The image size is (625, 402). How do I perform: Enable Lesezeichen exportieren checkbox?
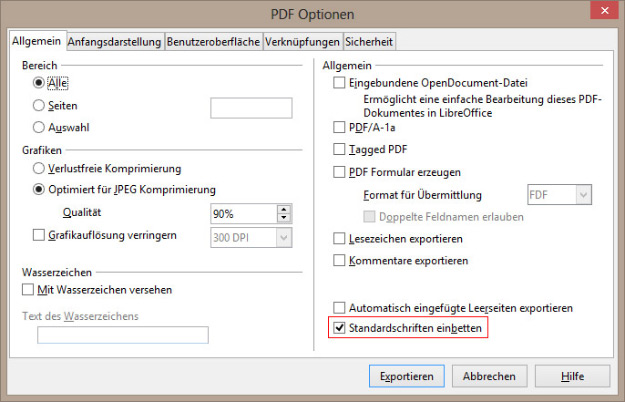[339, 239]
